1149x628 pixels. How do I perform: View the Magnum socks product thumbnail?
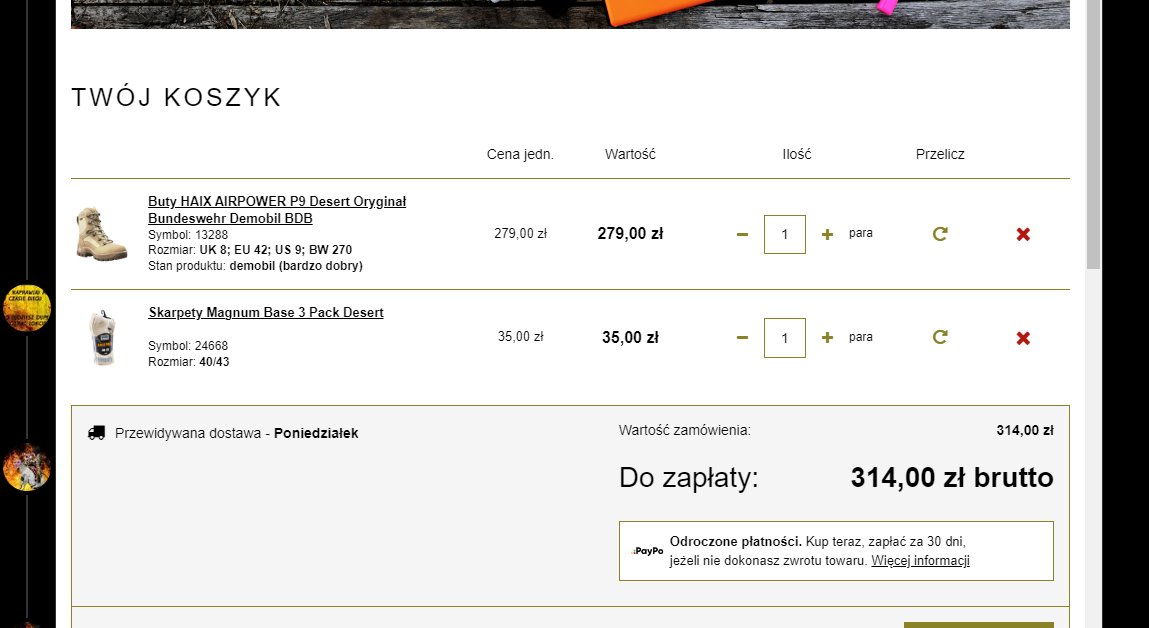click(102, 338)
